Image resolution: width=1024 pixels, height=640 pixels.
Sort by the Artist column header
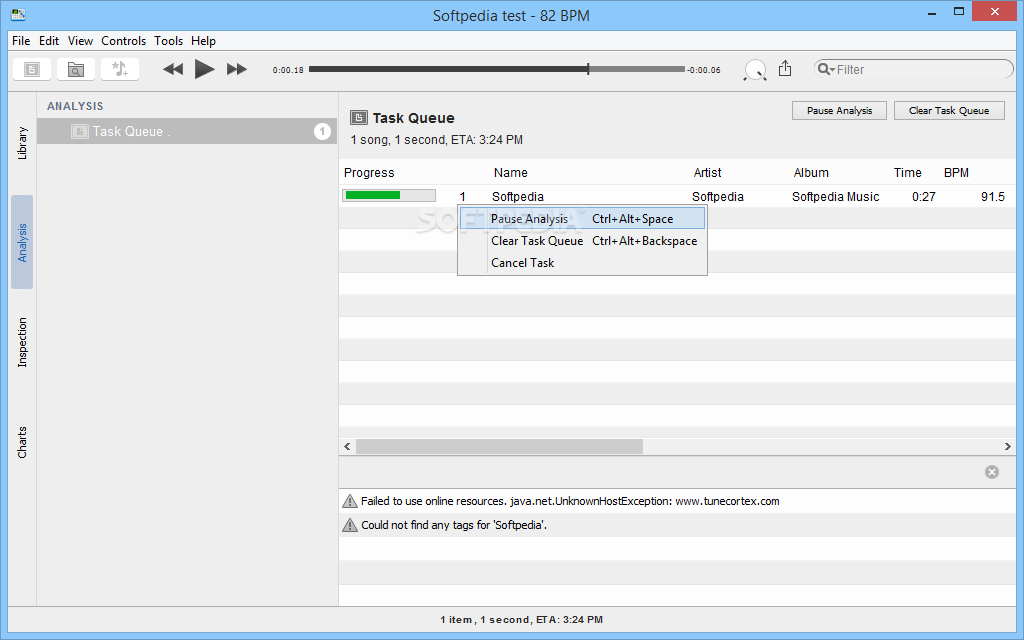[707, 172]
